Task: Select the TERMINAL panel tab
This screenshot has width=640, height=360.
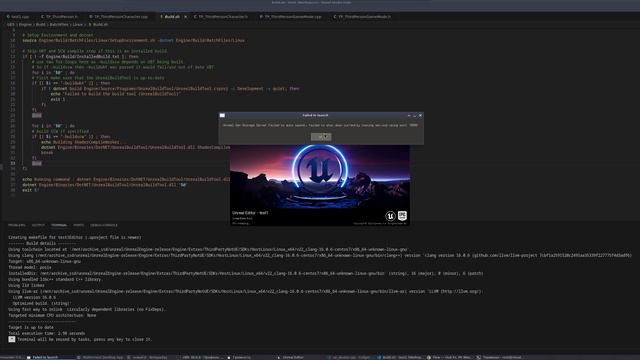Action: 59,225
